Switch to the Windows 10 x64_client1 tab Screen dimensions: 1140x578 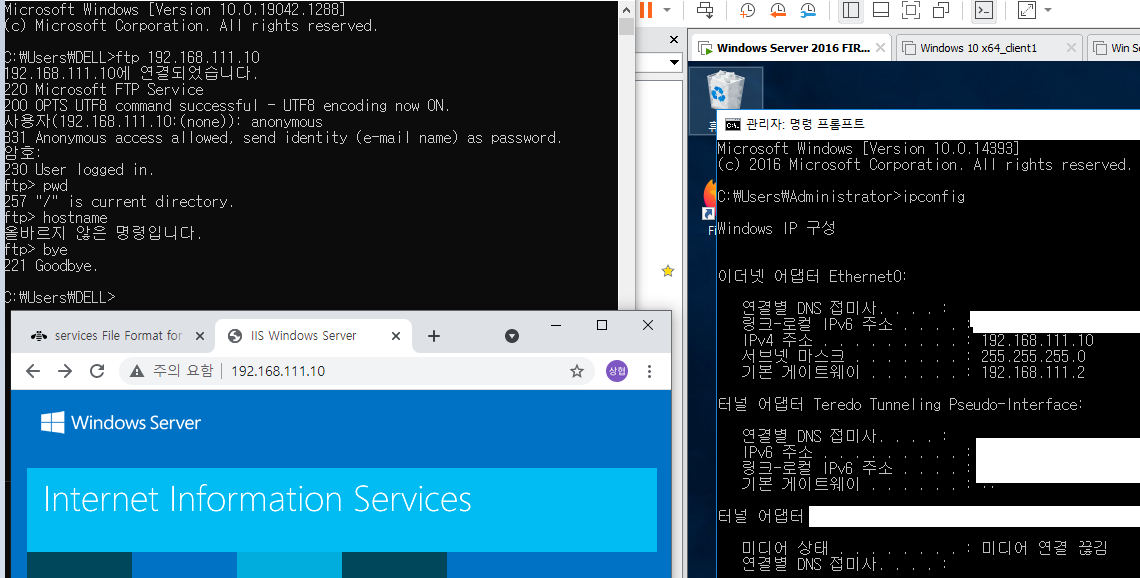tap(979, 48)
